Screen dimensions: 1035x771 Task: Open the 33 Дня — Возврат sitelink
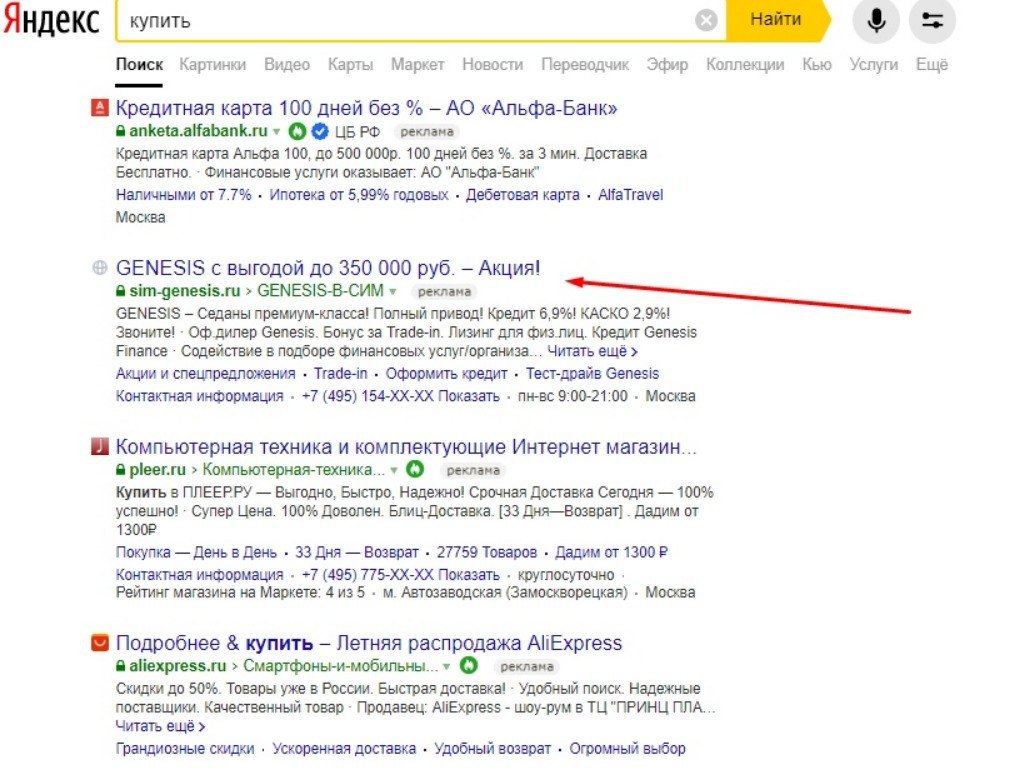[356, 552]
